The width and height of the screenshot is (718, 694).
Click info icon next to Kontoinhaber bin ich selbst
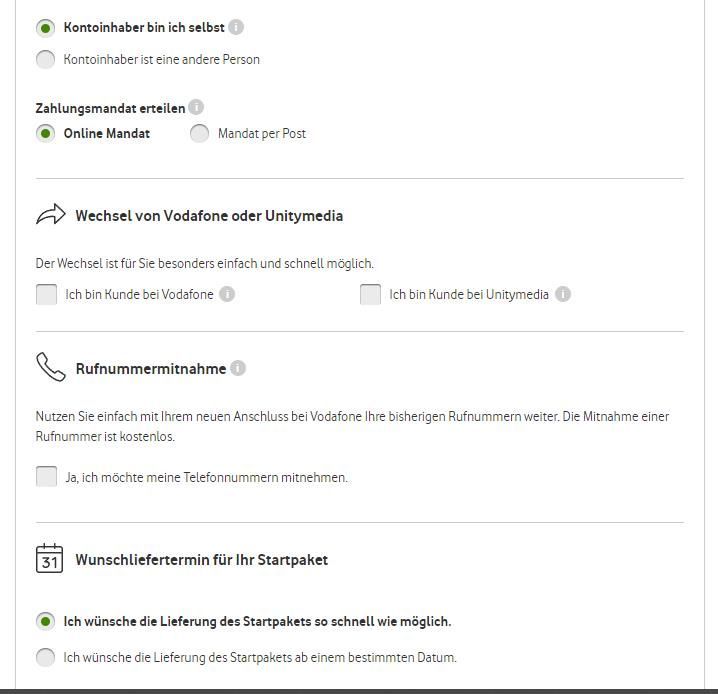(236, 28)
